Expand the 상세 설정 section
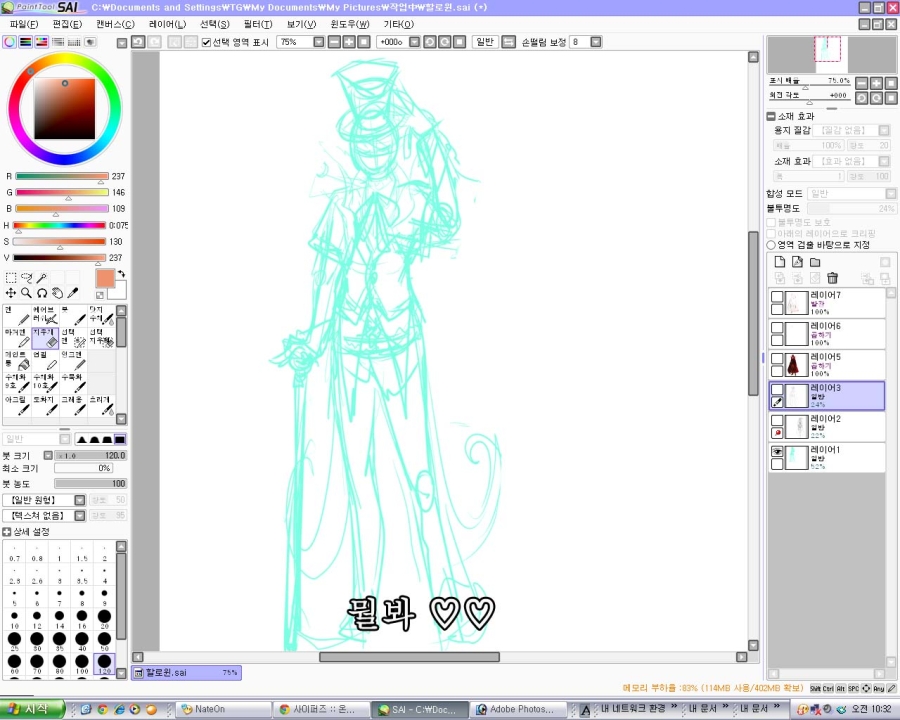The image size is (900, 720). tap(7, 532)
